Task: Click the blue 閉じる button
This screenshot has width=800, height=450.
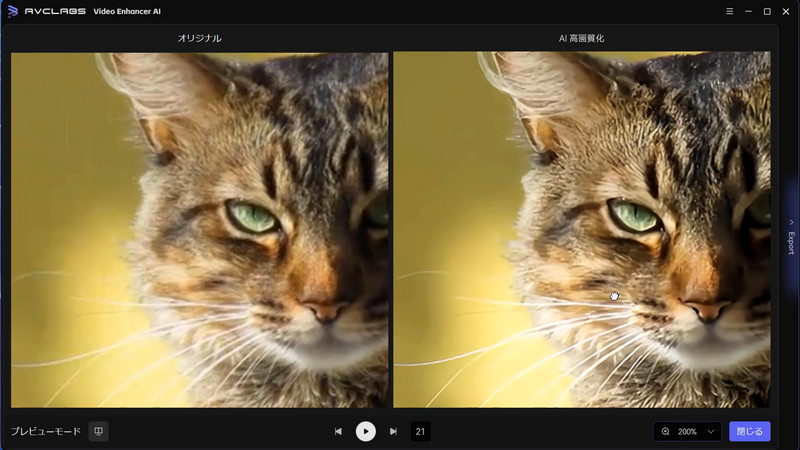Action: tap(749, 432)
